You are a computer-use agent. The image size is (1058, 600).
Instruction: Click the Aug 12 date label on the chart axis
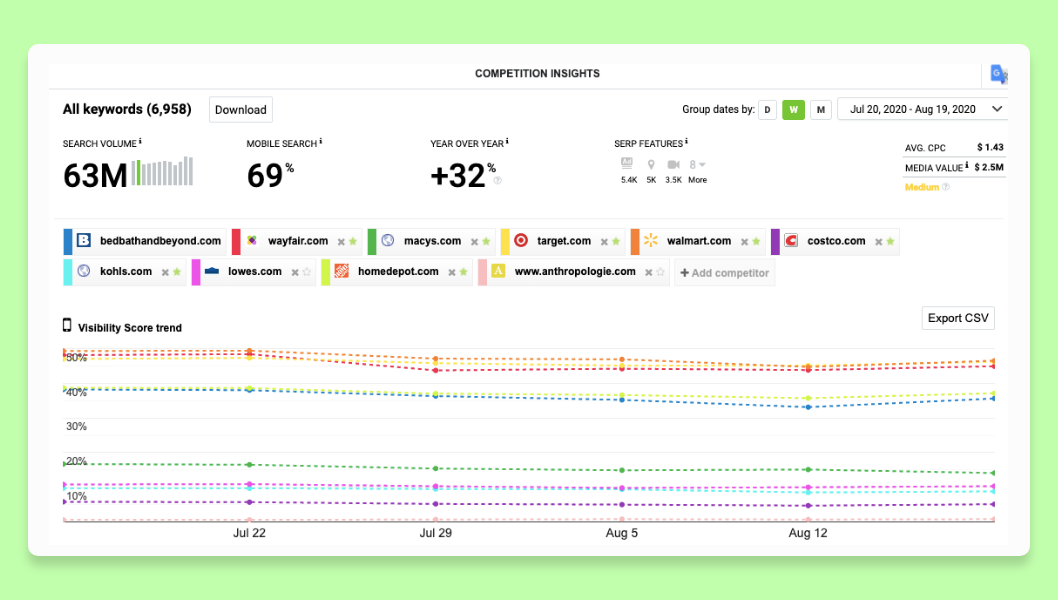[x=808, y=533]
